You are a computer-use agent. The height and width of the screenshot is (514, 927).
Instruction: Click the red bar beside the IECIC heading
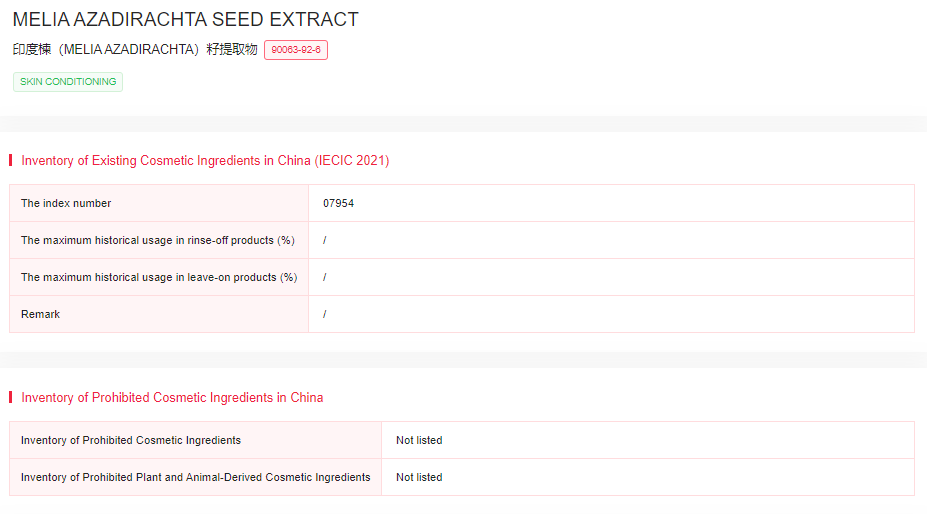coord(10,161)
